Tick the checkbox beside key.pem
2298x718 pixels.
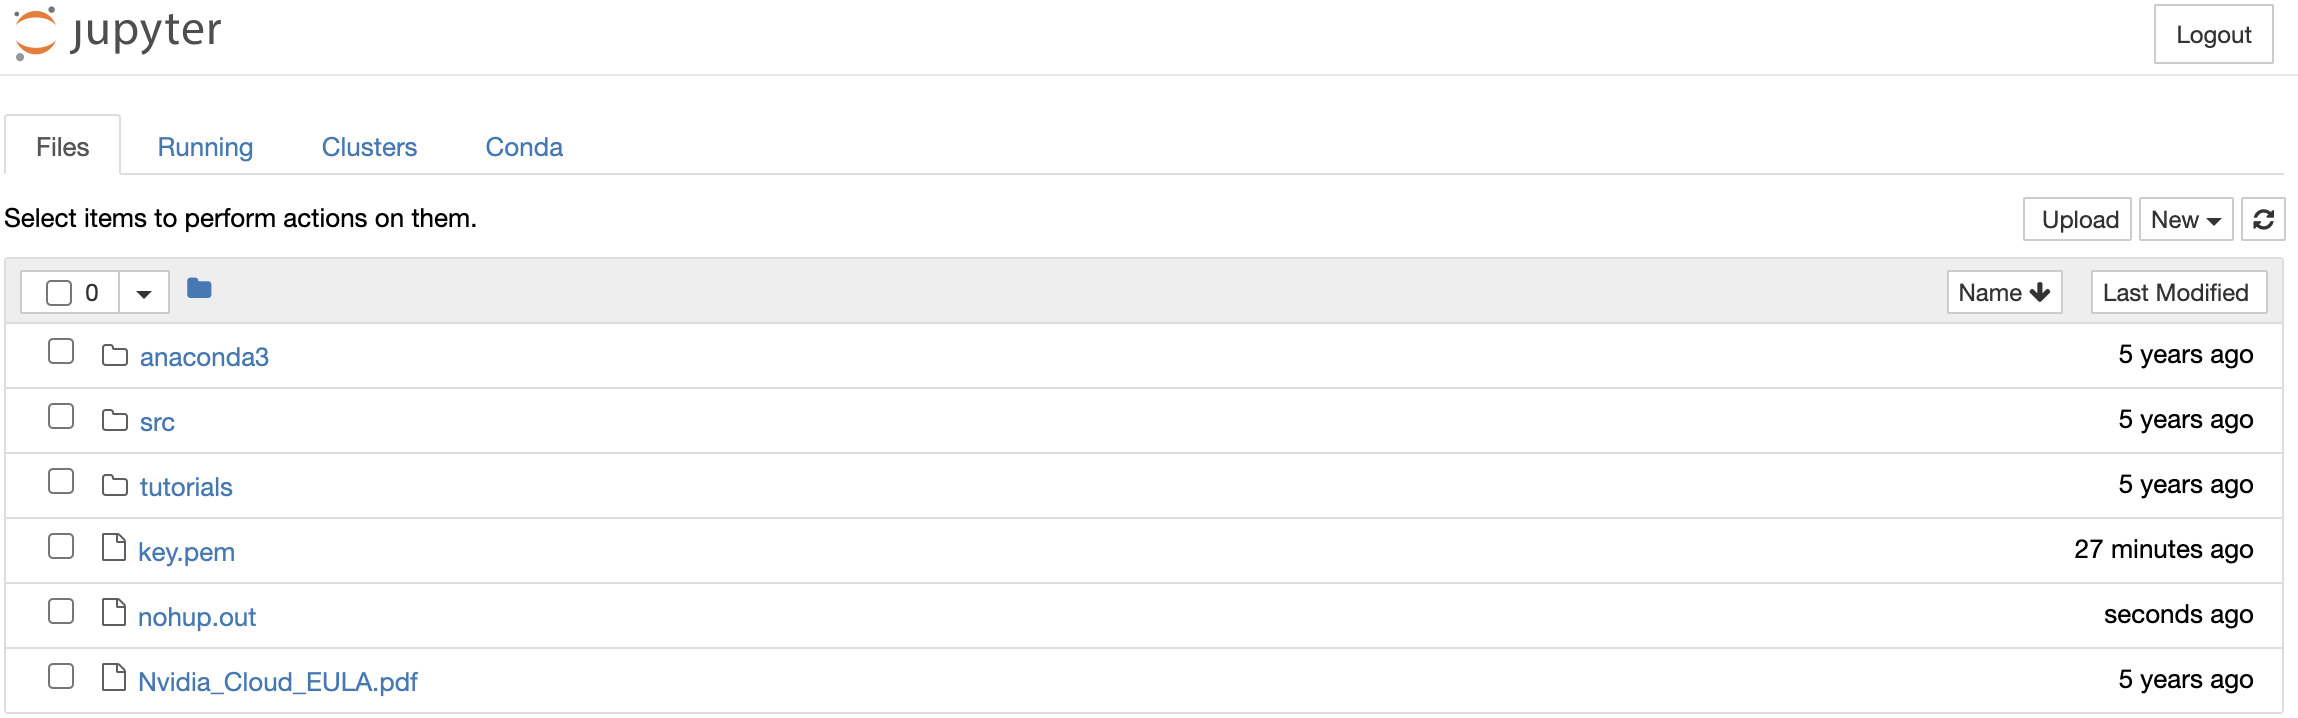tap(61, 547)
